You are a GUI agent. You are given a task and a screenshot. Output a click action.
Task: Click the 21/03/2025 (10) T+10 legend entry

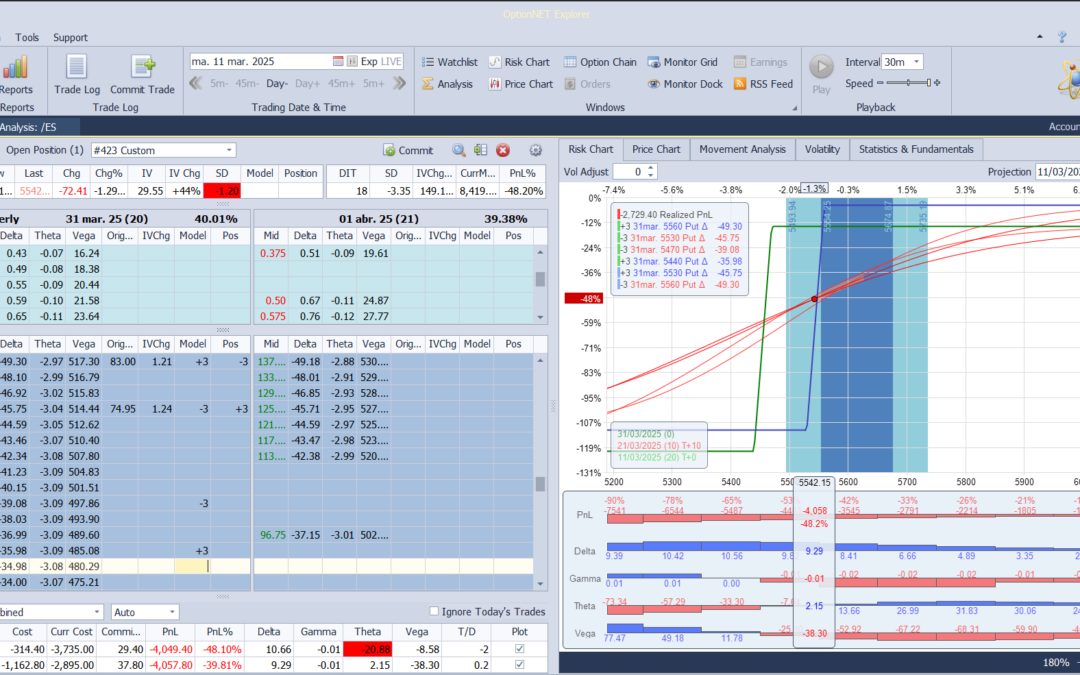pyautogui.click(x=659, y=446)
